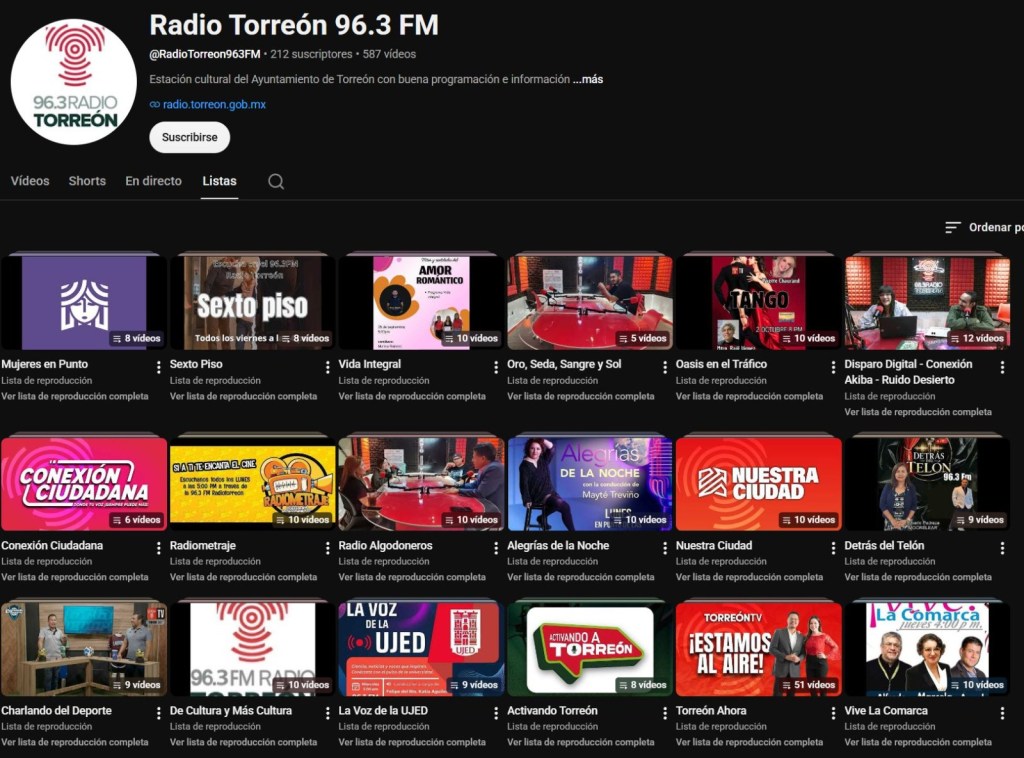This screenshot has width=1024, height=758.
Task: Open the Amor Romántico Vida Integral thumbnail
Action: 421,303
